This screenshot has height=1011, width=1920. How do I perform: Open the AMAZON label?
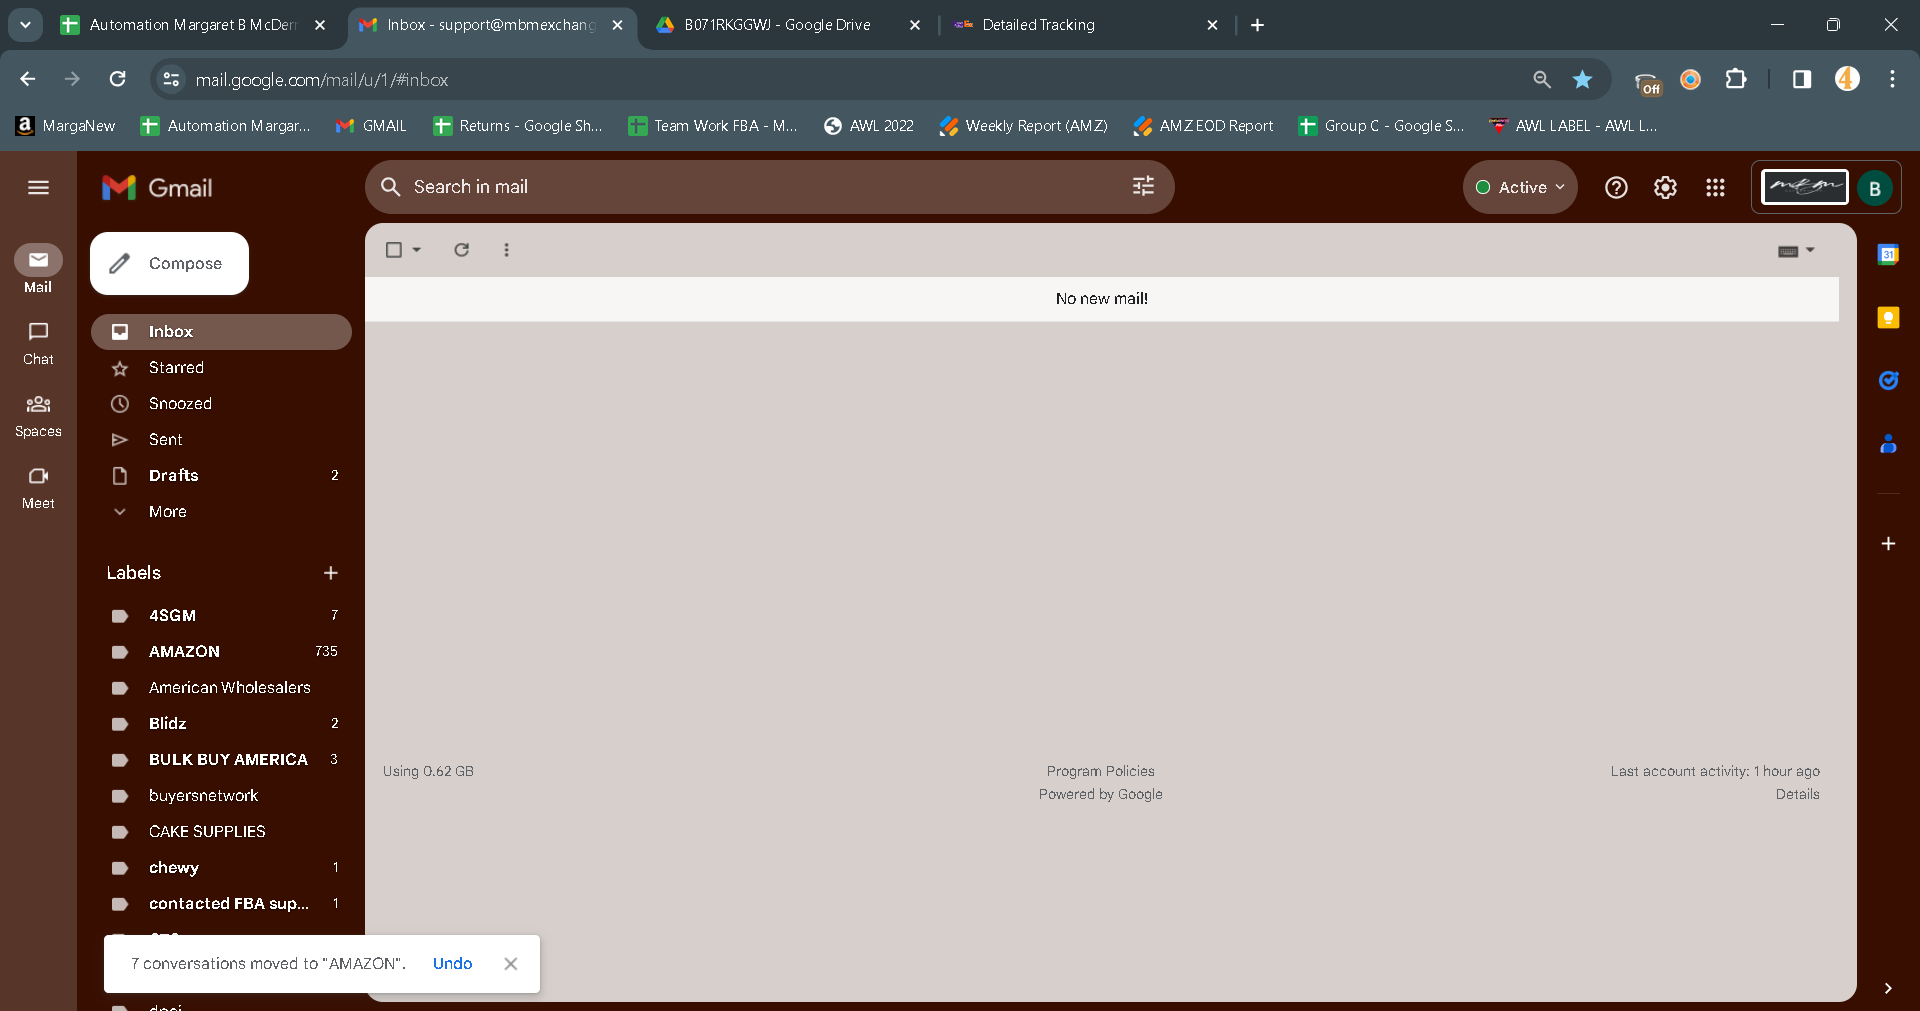(x=221, y=652)
